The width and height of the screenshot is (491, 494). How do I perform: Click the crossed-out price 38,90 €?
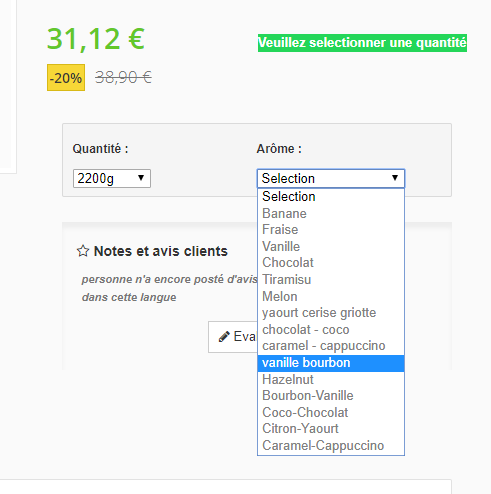[x=123, y=78]
